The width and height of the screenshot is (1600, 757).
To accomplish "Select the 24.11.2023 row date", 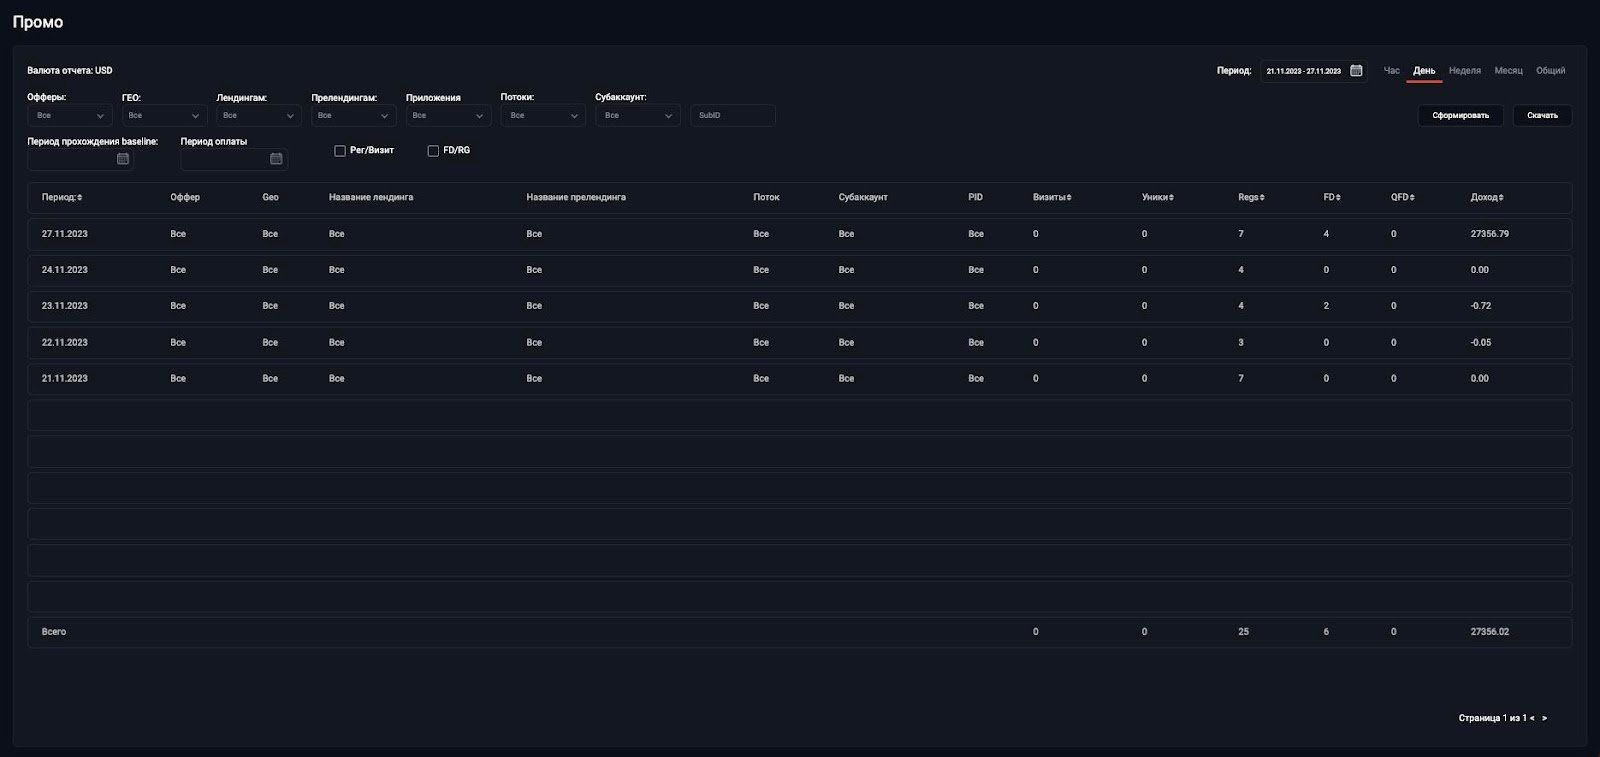I will pyautogui.click(x=64, y=270).
